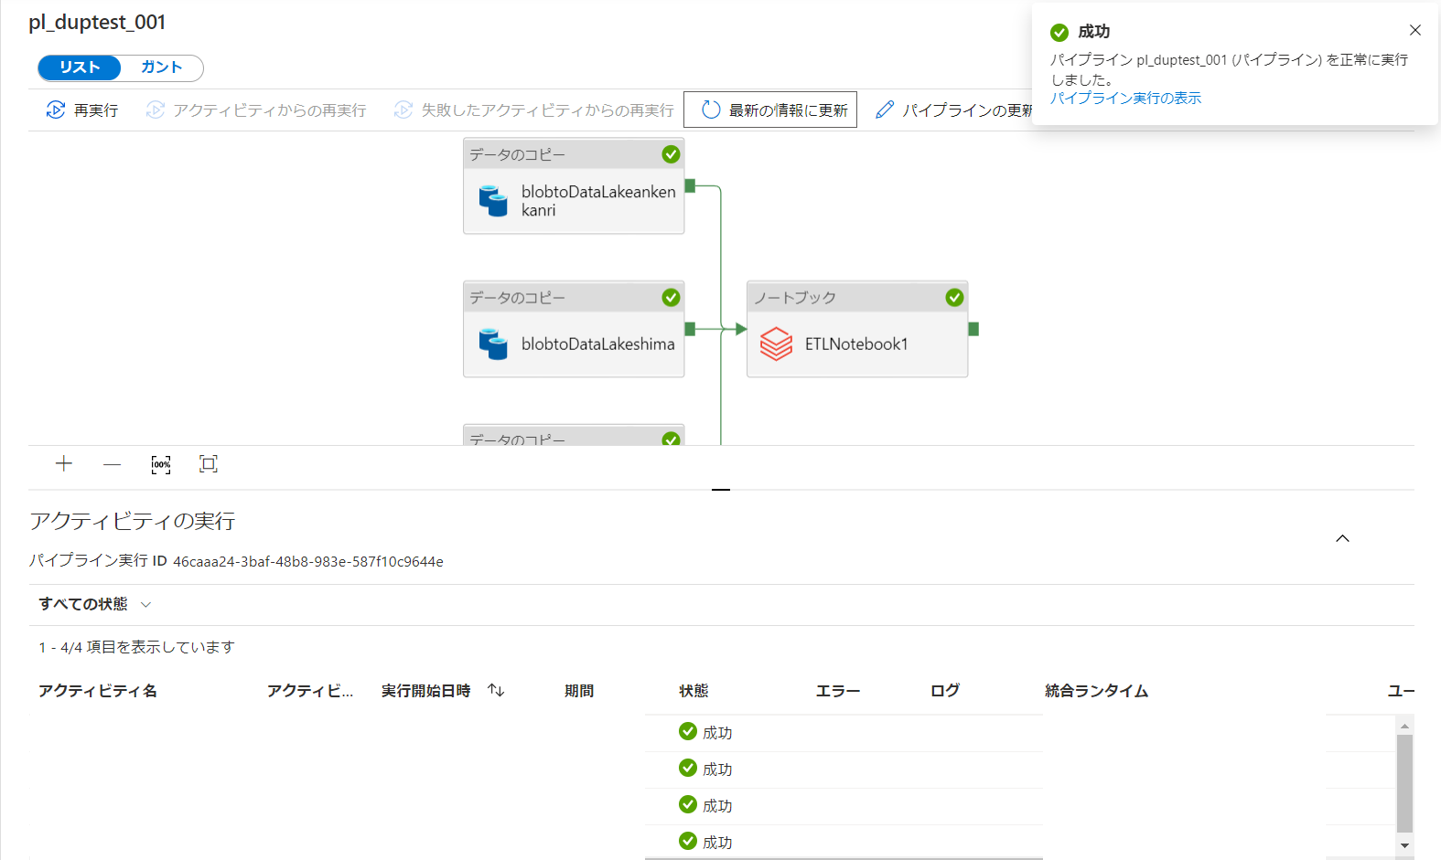
Task: Click the green success icon in the notification
Action: pos(1060,32)
